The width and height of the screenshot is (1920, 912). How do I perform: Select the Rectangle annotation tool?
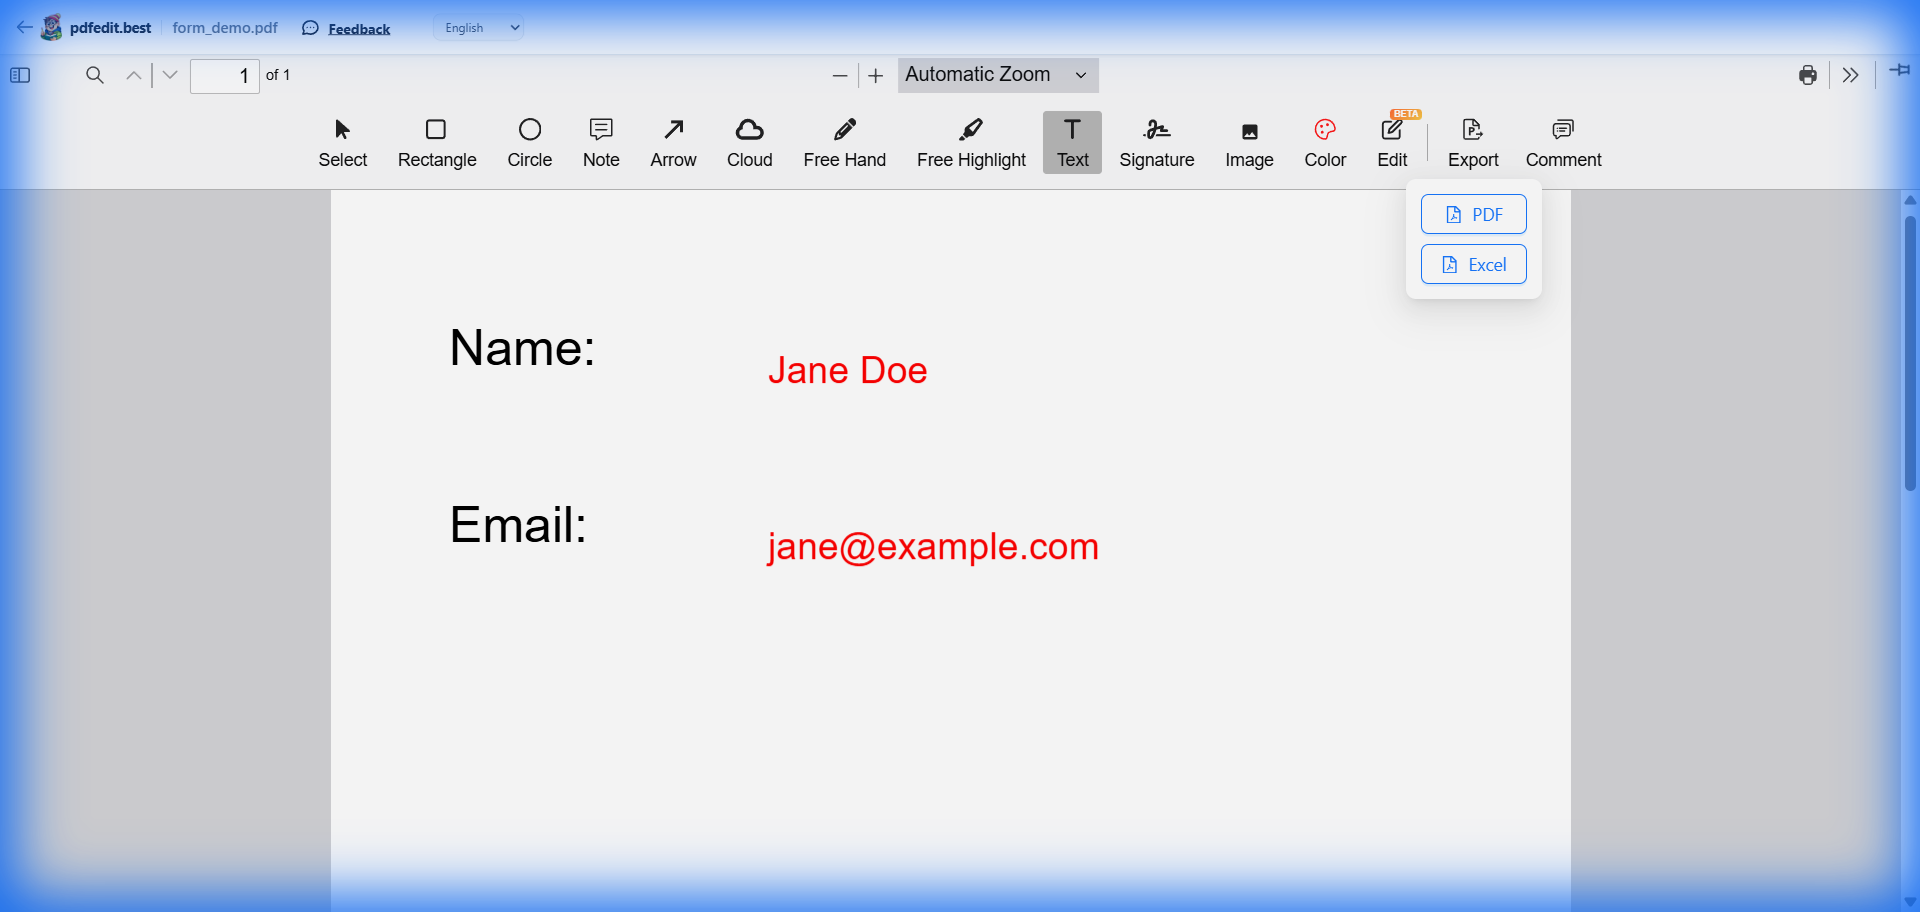click(437, 142)
